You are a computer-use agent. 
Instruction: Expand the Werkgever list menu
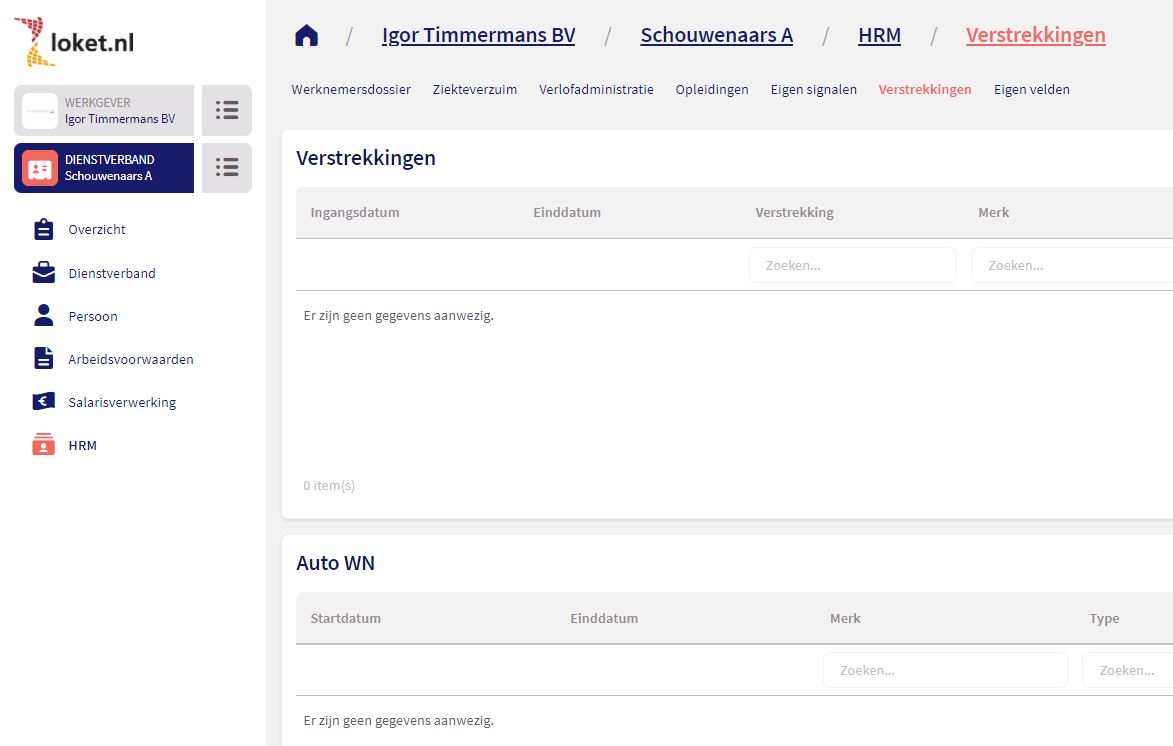coord(227,110)
